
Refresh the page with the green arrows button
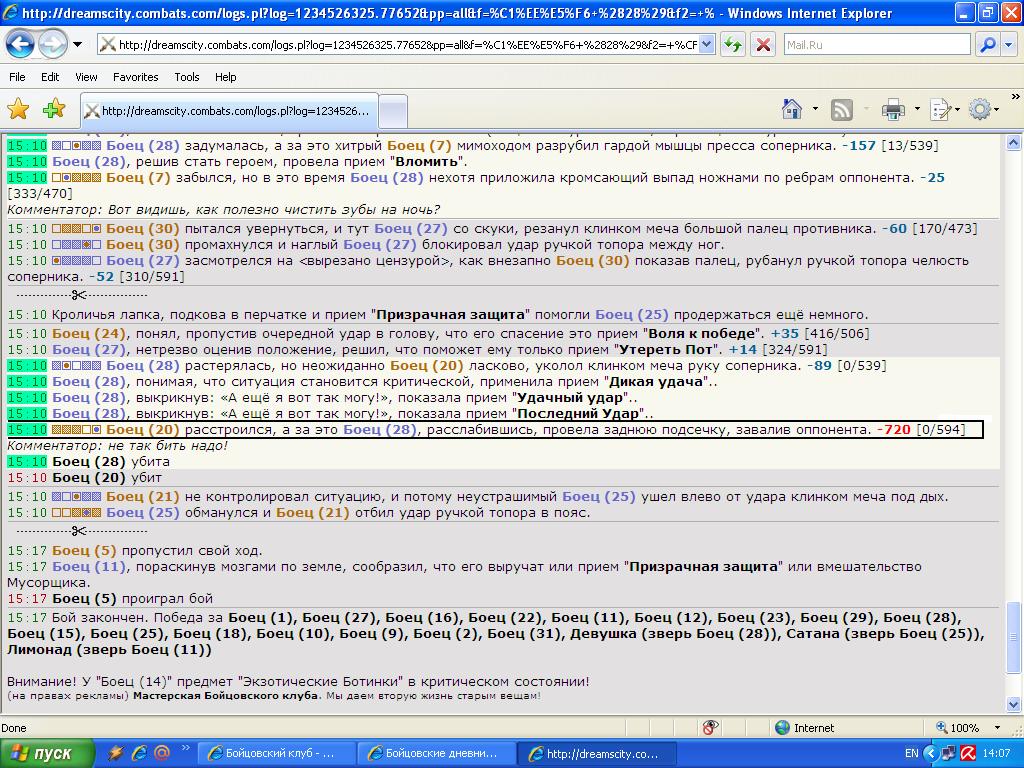(733, 44)
